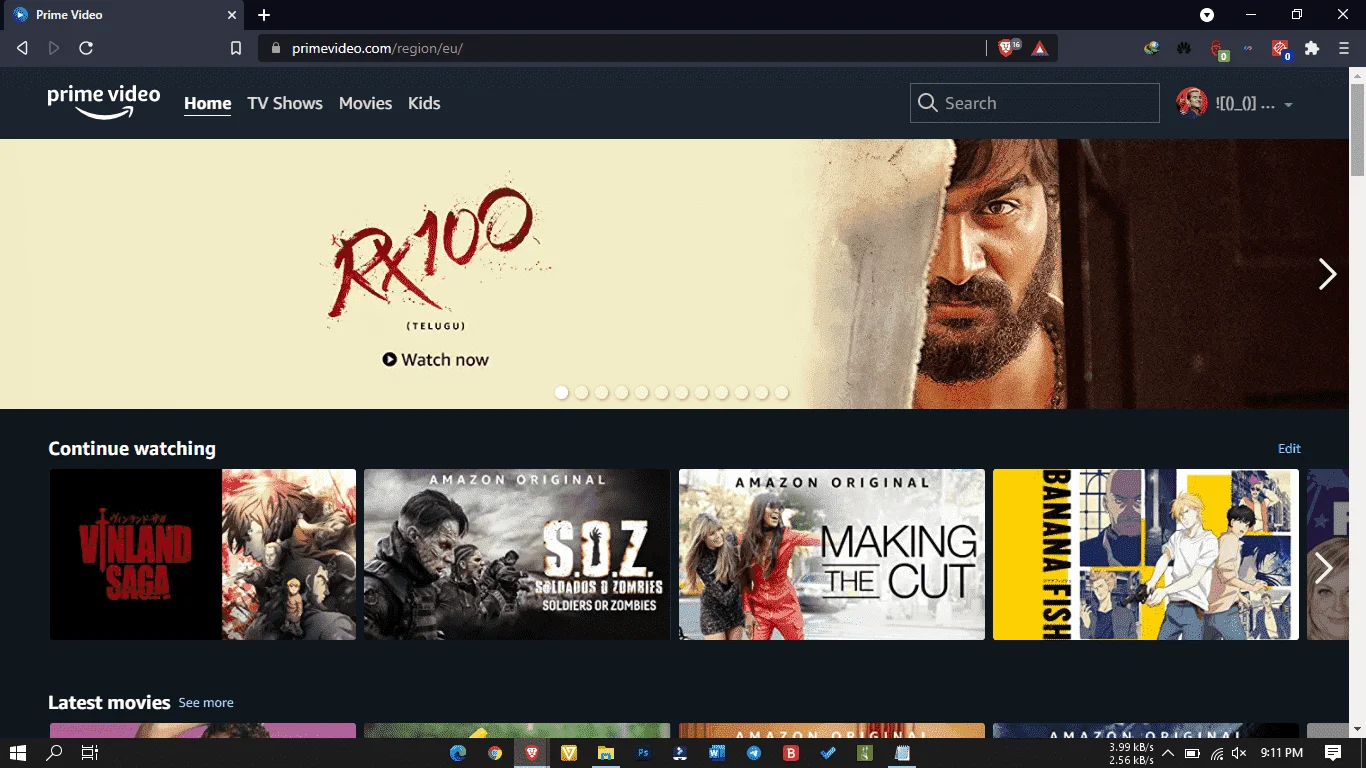The width and height of the screenshot is (1366, 768).
Task: Click the Latest movies heading
Action: click(109, 702)
